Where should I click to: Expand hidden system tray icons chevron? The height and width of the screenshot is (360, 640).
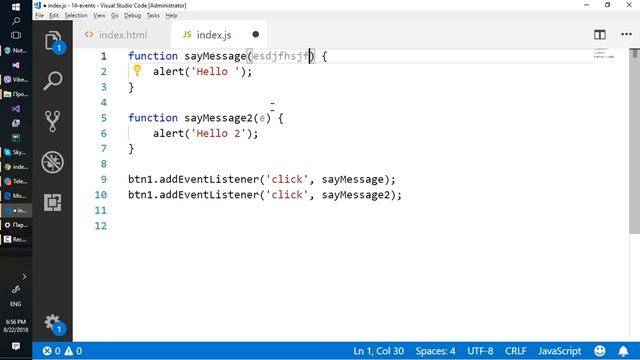[x=24, y=276]
